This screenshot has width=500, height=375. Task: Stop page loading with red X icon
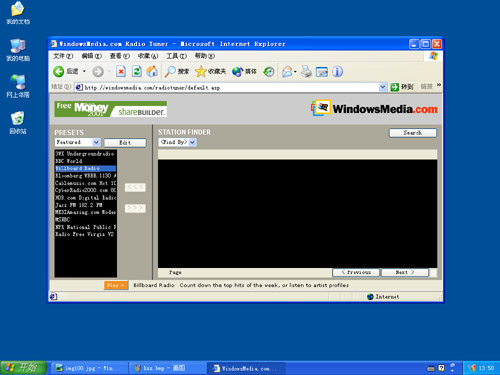(x=121, y=71)
